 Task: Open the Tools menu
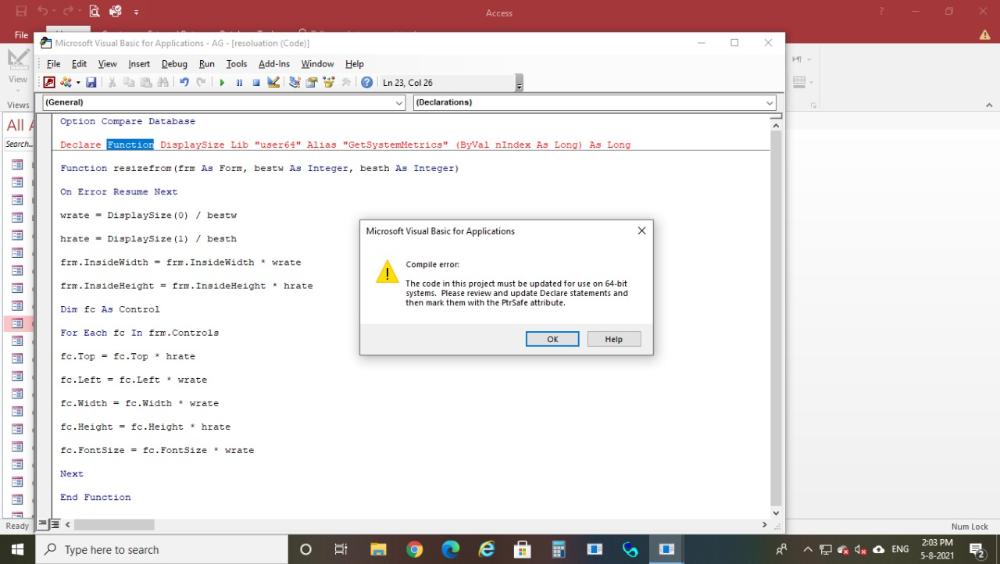click(236, 64)
